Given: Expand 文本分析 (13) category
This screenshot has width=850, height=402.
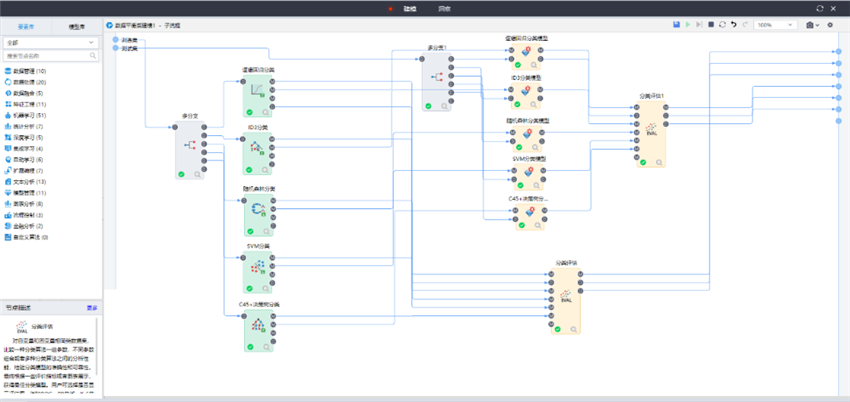Looking at the screenshot, I should click(x=30, y=181).
